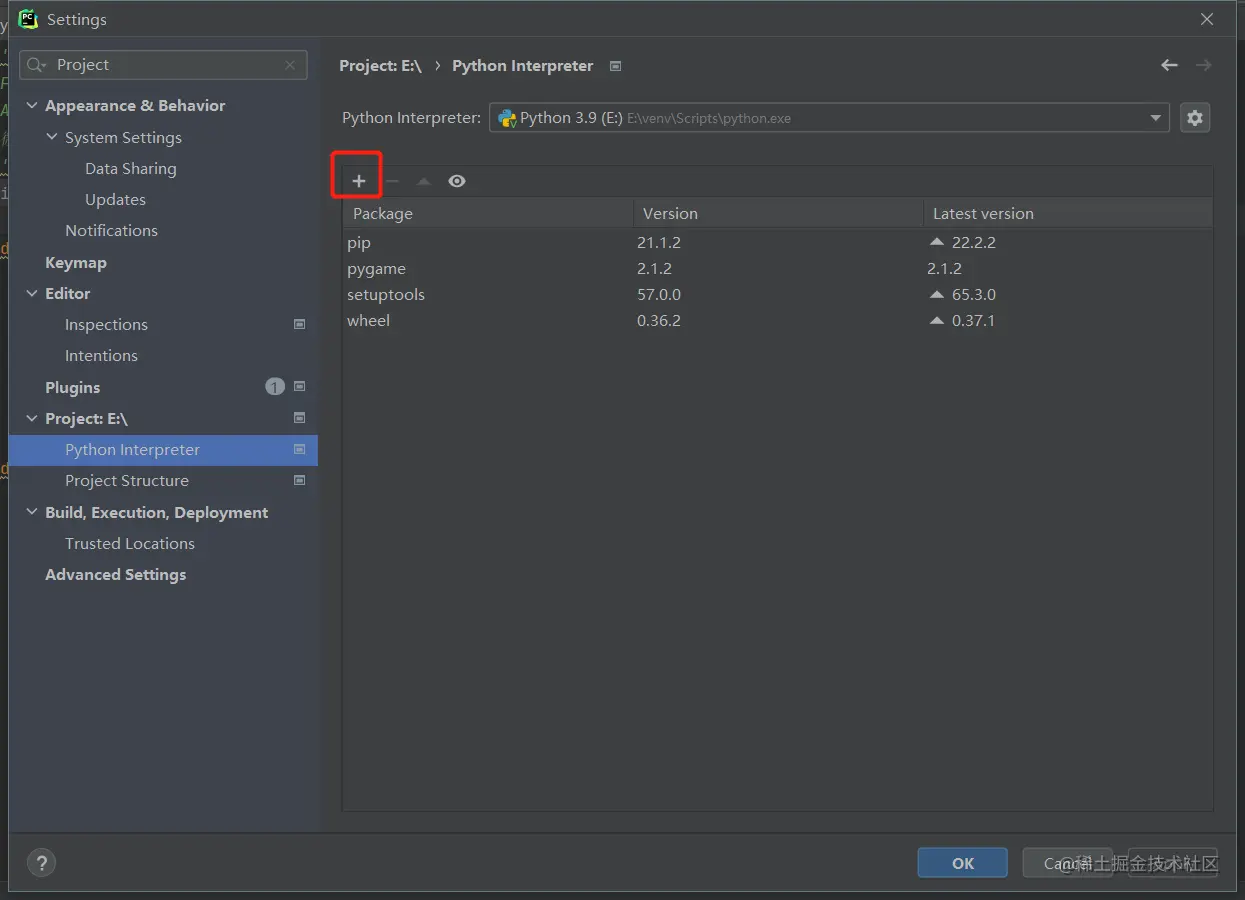Open Inspections settings
Image resolution: width=1245 pixels, height=900 pixels.
pyautogui.click(x=106, y=325)
